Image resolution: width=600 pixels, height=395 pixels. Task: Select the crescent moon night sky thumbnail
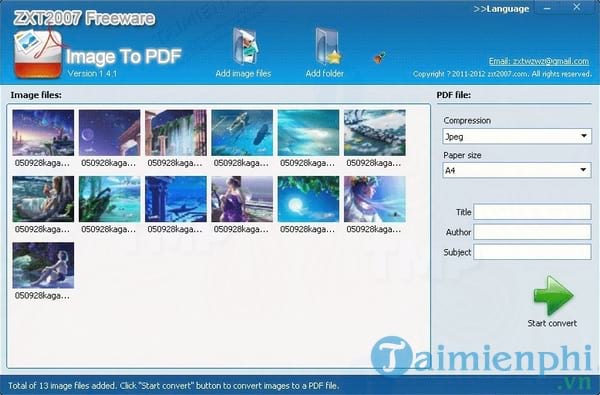[x=109, y=133]
